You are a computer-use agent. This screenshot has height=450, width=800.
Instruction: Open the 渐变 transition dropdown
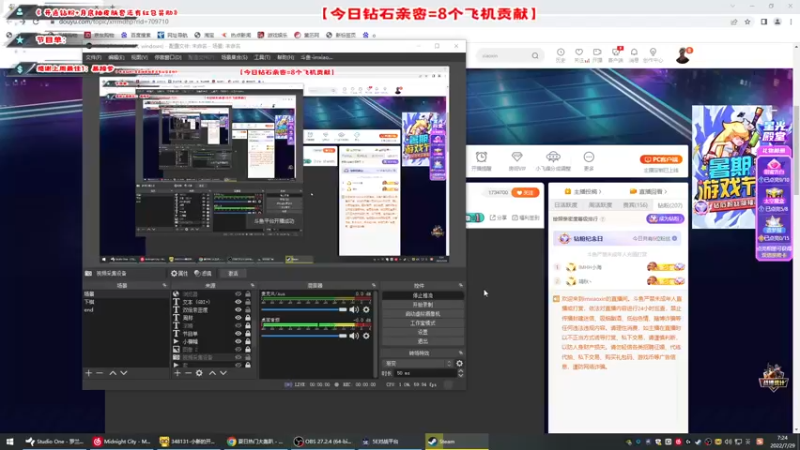[x=418, y=363]
